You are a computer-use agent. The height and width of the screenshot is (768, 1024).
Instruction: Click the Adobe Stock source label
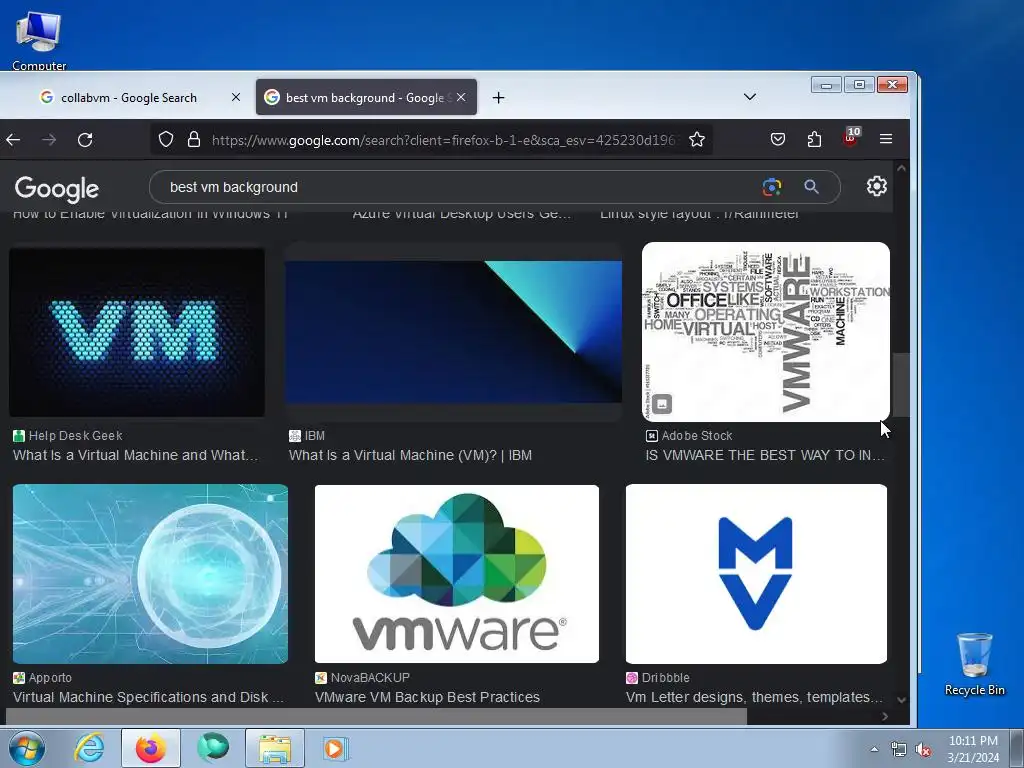pyautogui.click(x=697, y=436)
